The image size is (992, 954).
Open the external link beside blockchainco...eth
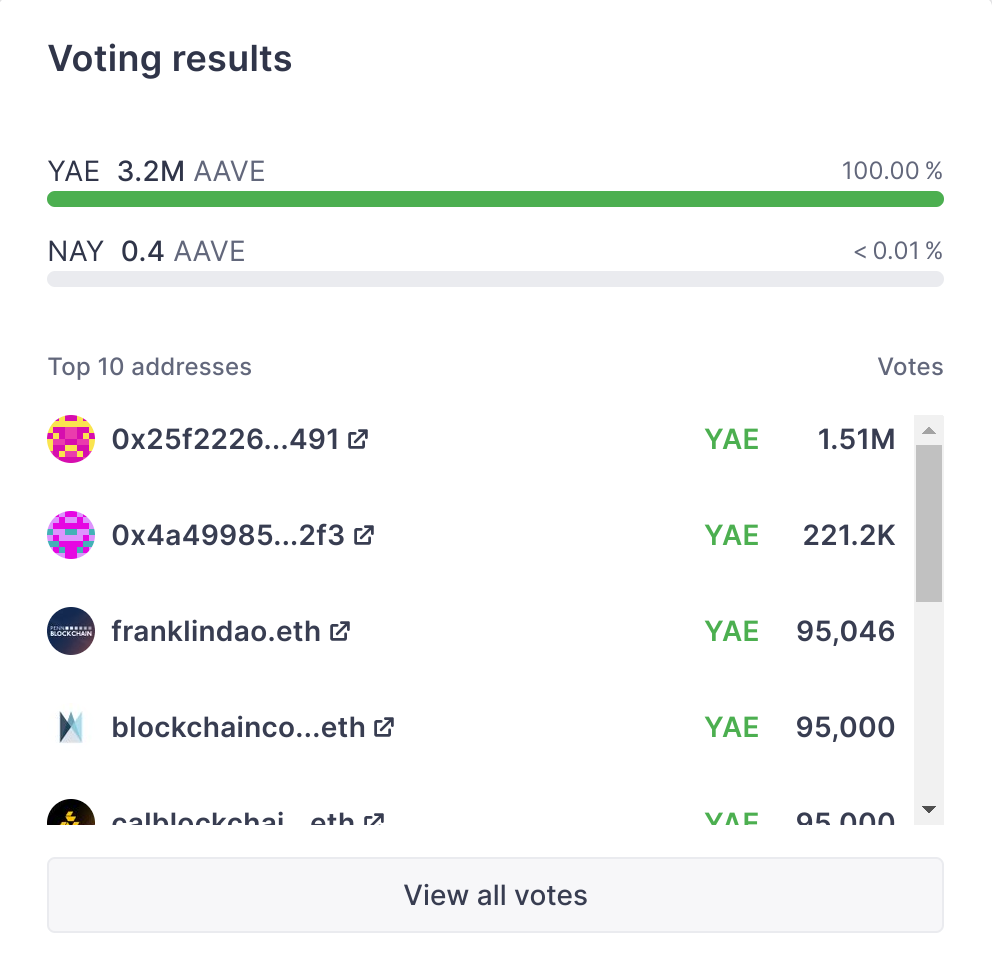tap(383, 728)
